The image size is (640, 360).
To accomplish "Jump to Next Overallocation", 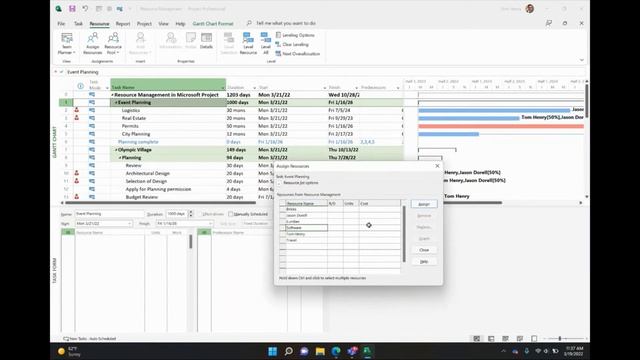I will (x=298, y=53).
